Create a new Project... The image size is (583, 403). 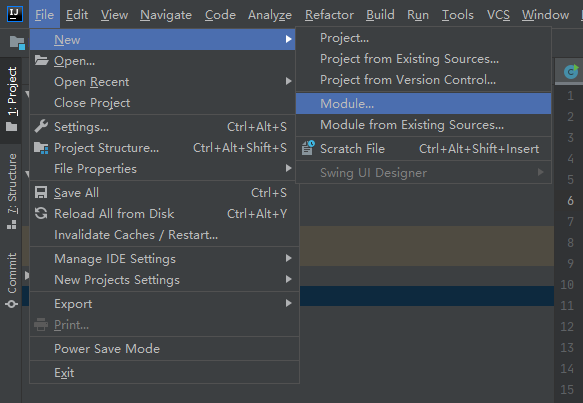click(423, 38)
